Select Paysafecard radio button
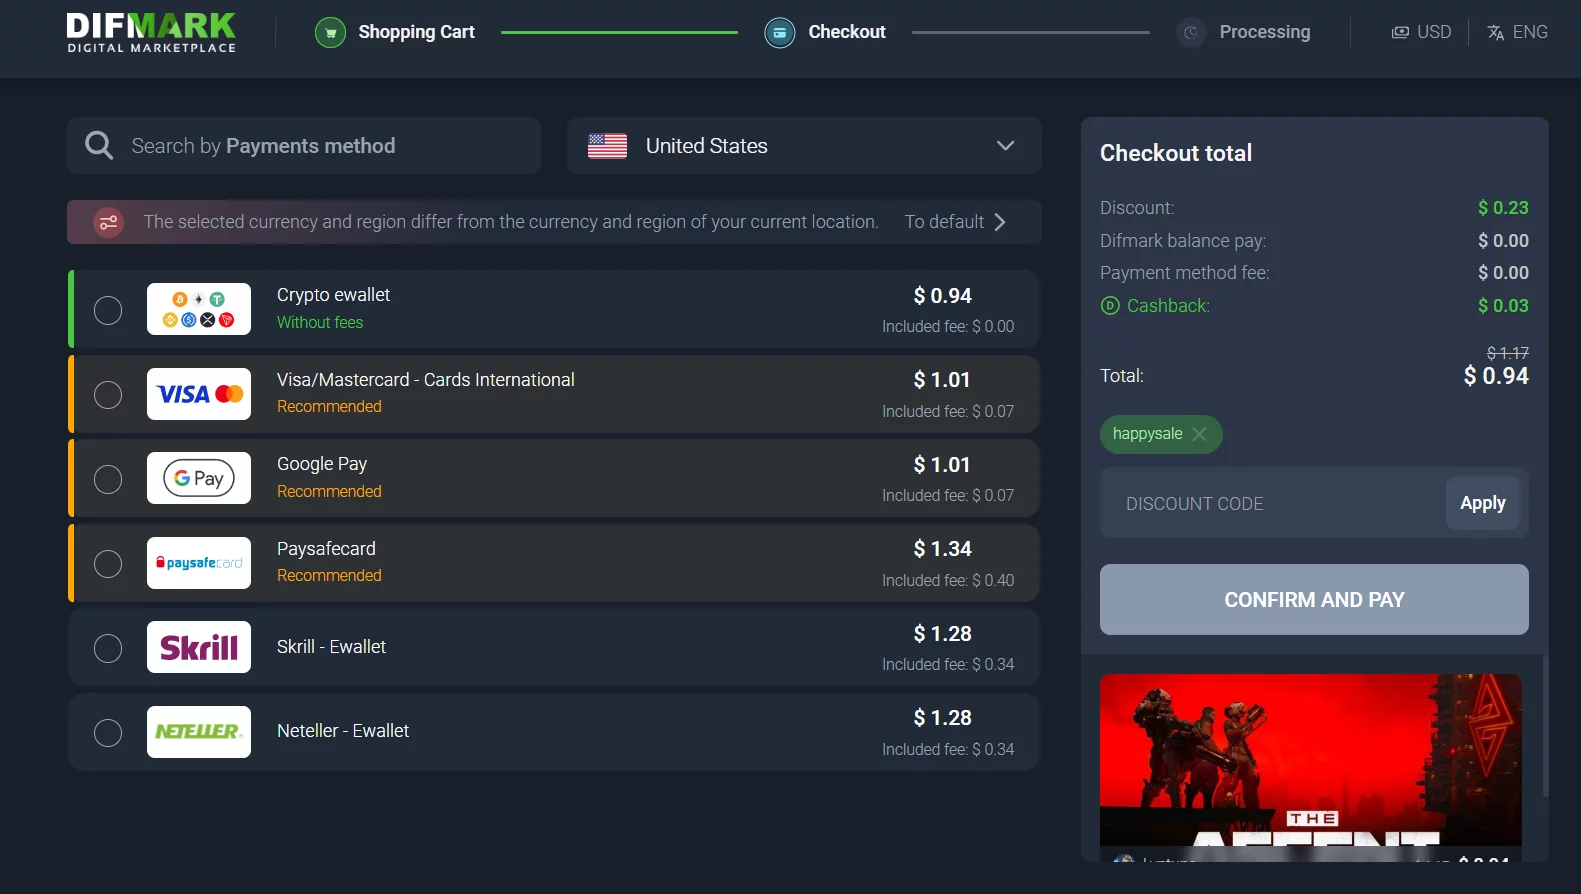Screen dimensions: 1581x894 coord(108,564)
